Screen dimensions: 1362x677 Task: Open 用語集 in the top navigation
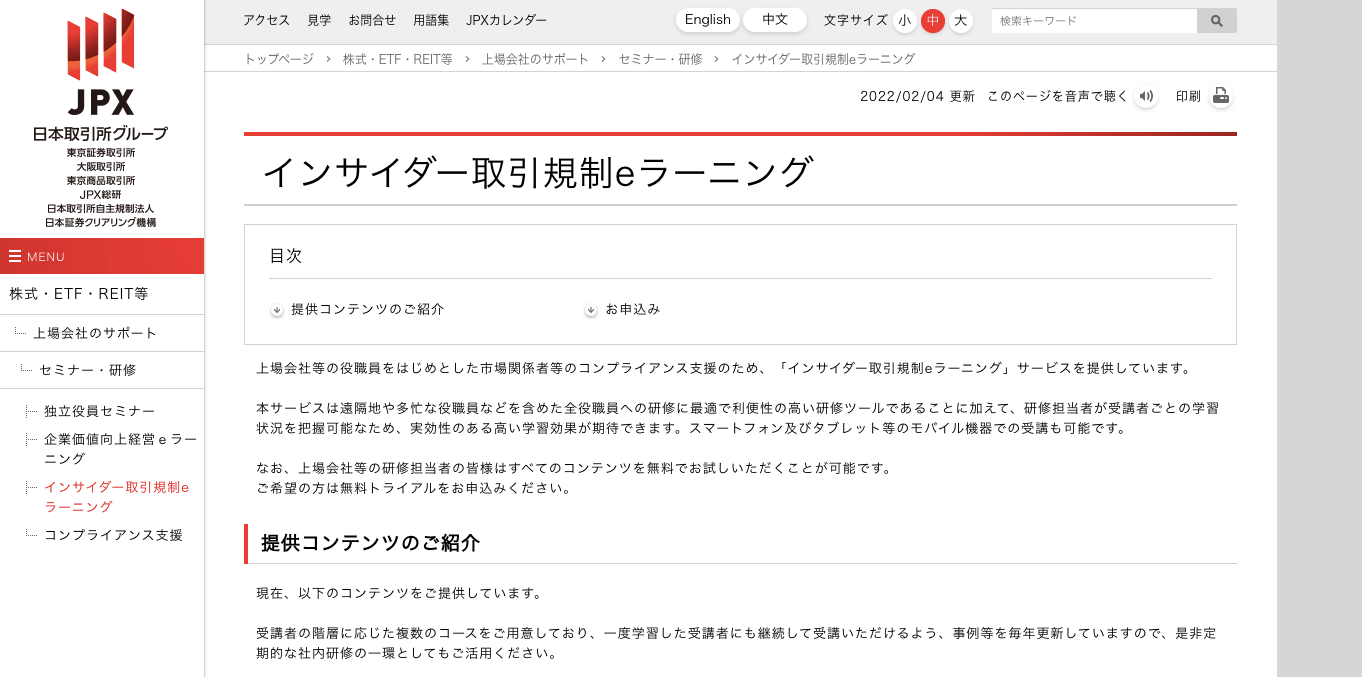tap(431, 19)
